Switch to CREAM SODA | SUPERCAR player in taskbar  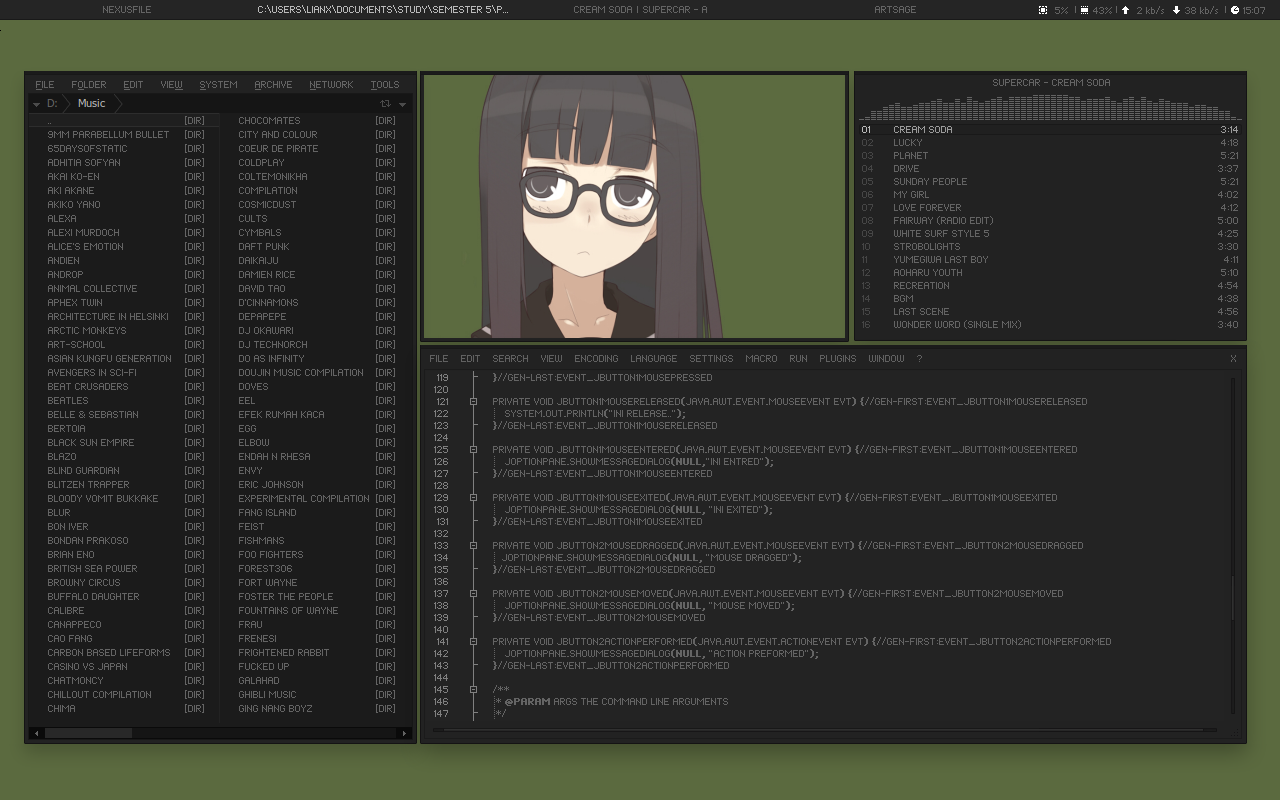tap(640, 10)
